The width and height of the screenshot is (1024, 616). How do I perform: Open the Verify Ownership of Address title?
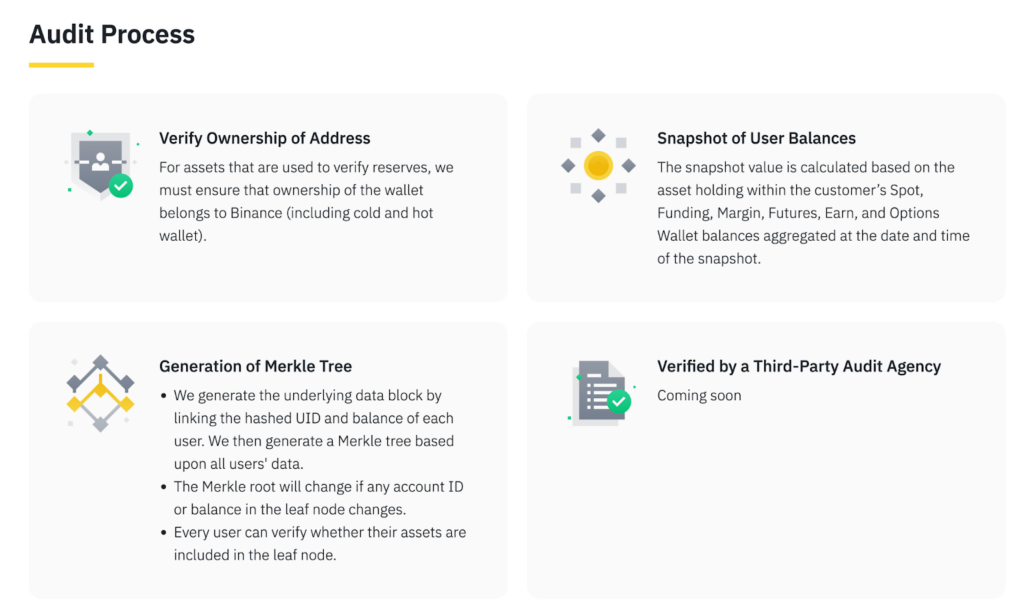point(264,138)
